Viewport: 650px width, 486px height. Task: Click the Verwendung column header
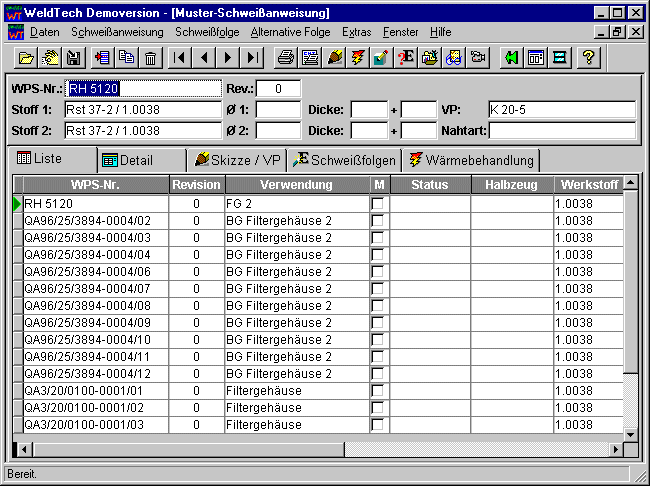(297, 185)
